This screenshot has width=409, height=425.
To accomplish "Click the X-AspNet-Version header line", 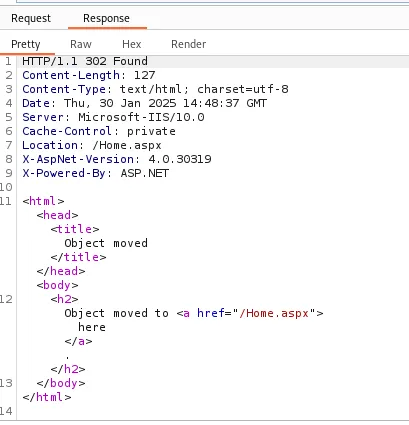I will (117, 159).
